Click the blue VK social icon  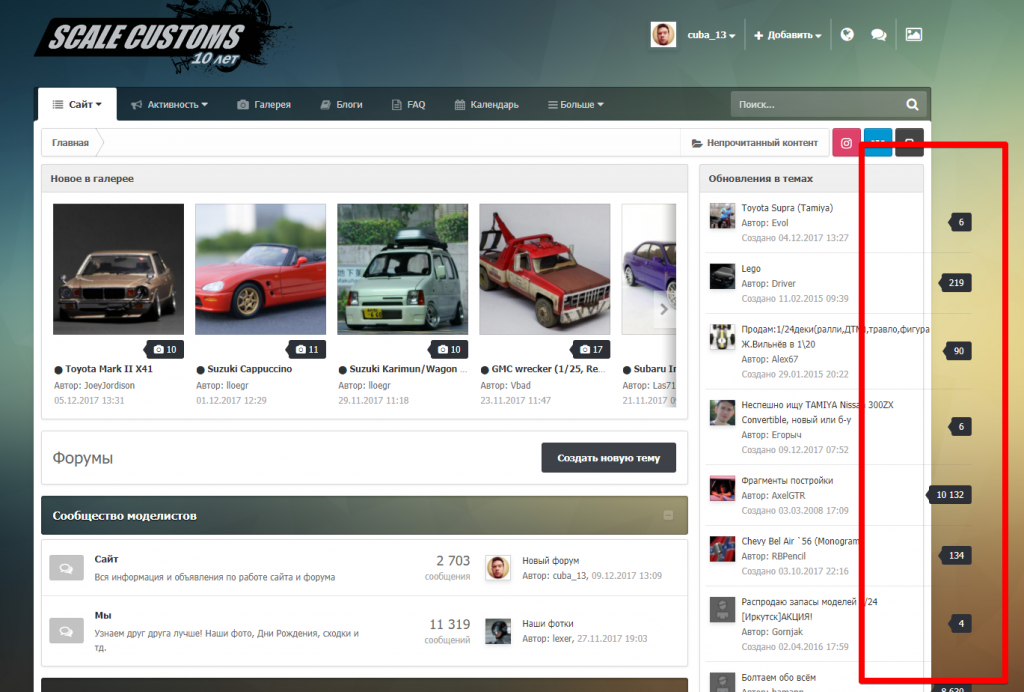click(877, 142)
